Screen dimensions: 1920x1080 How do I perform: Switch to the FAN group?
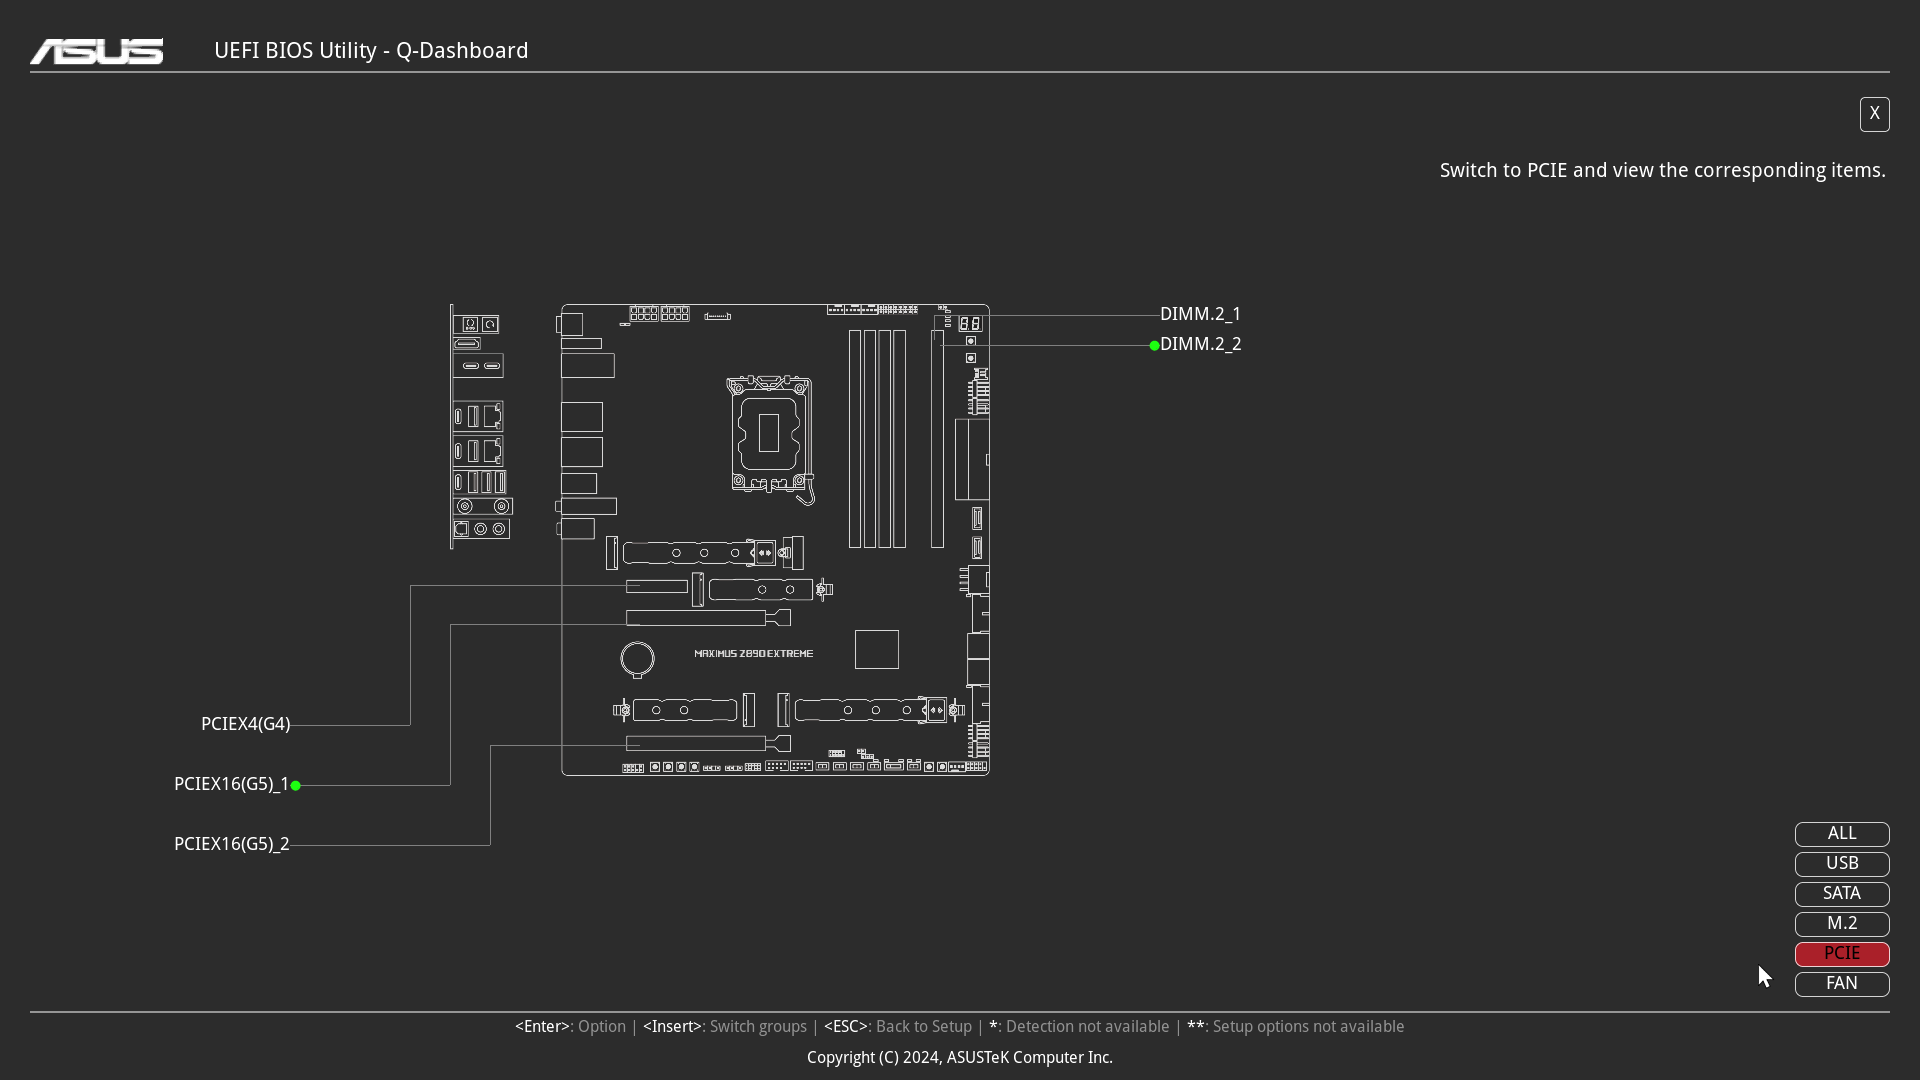tap(1842, 984)
